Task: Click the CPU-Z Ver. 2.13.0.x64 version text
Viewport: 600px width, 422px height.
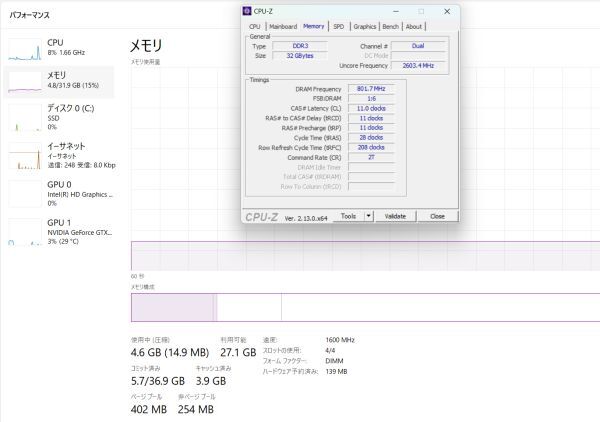Action: pos(306,218)
